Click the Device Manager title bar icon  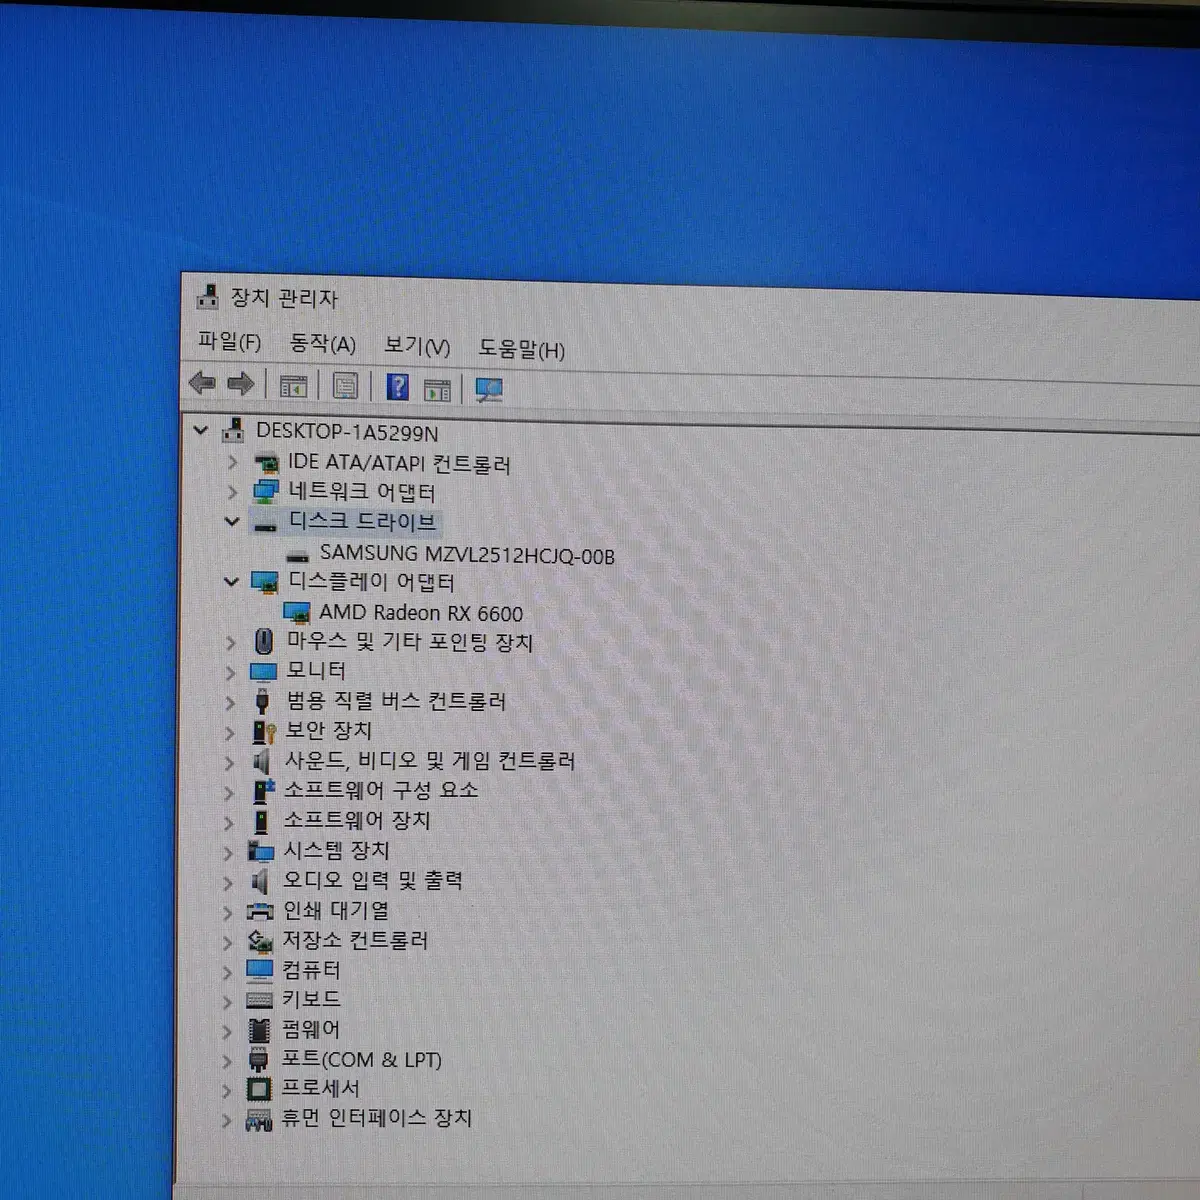207,296
